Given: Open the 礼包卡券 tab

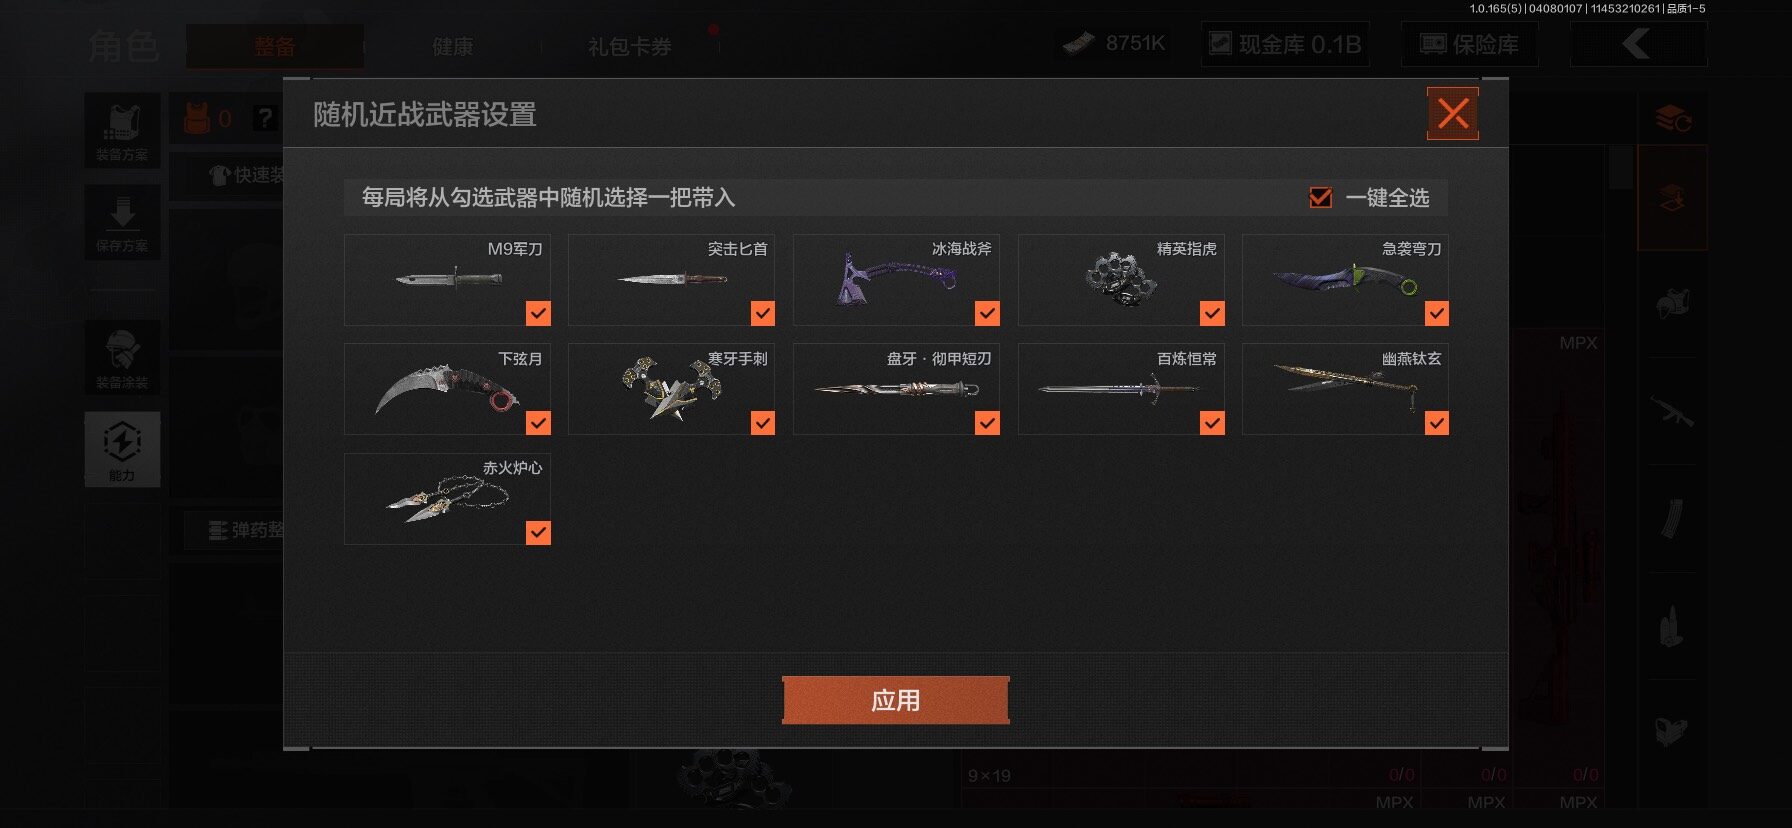Looking at the screenshot, I should 630,46.
